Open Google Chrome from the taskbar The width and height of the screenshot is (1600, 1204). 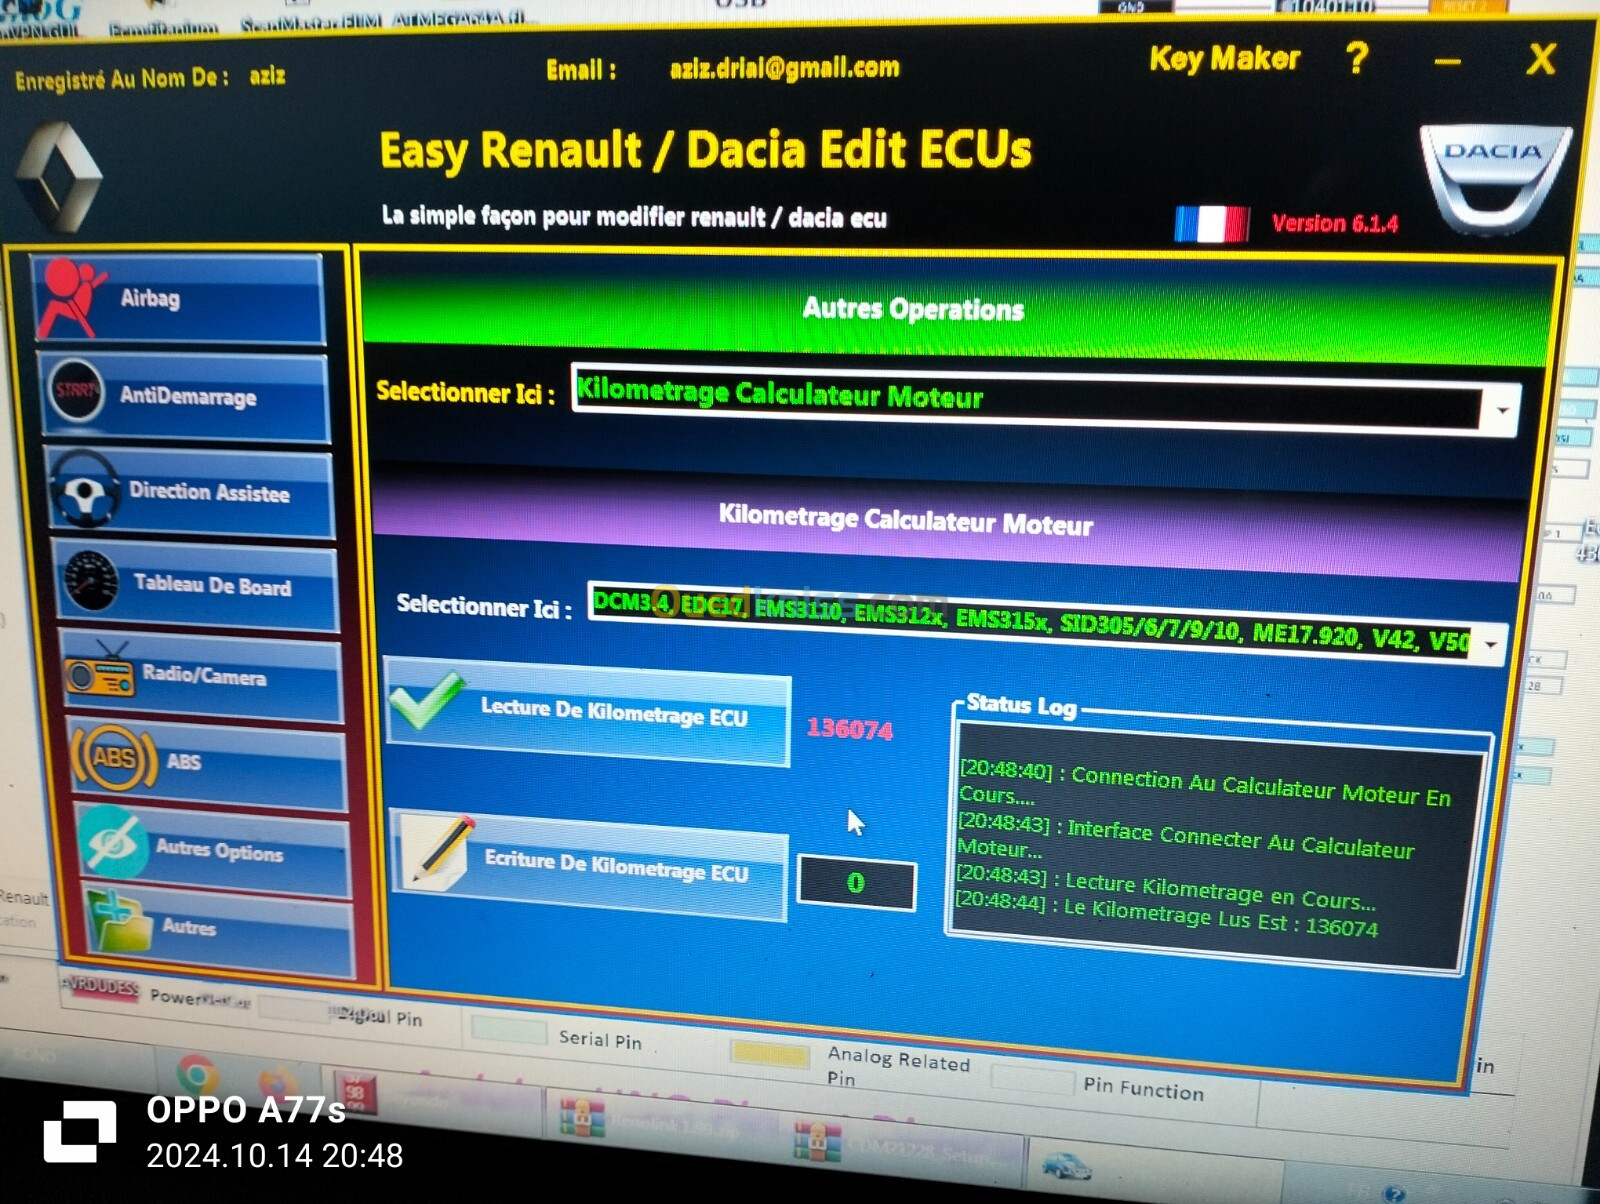197,1076
